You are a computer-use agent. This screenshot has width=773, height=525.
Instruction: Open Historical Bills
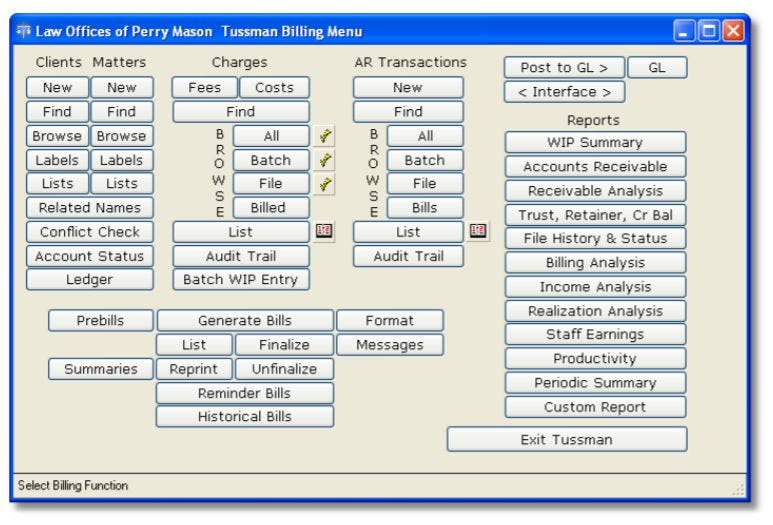(x=245, y=416)
